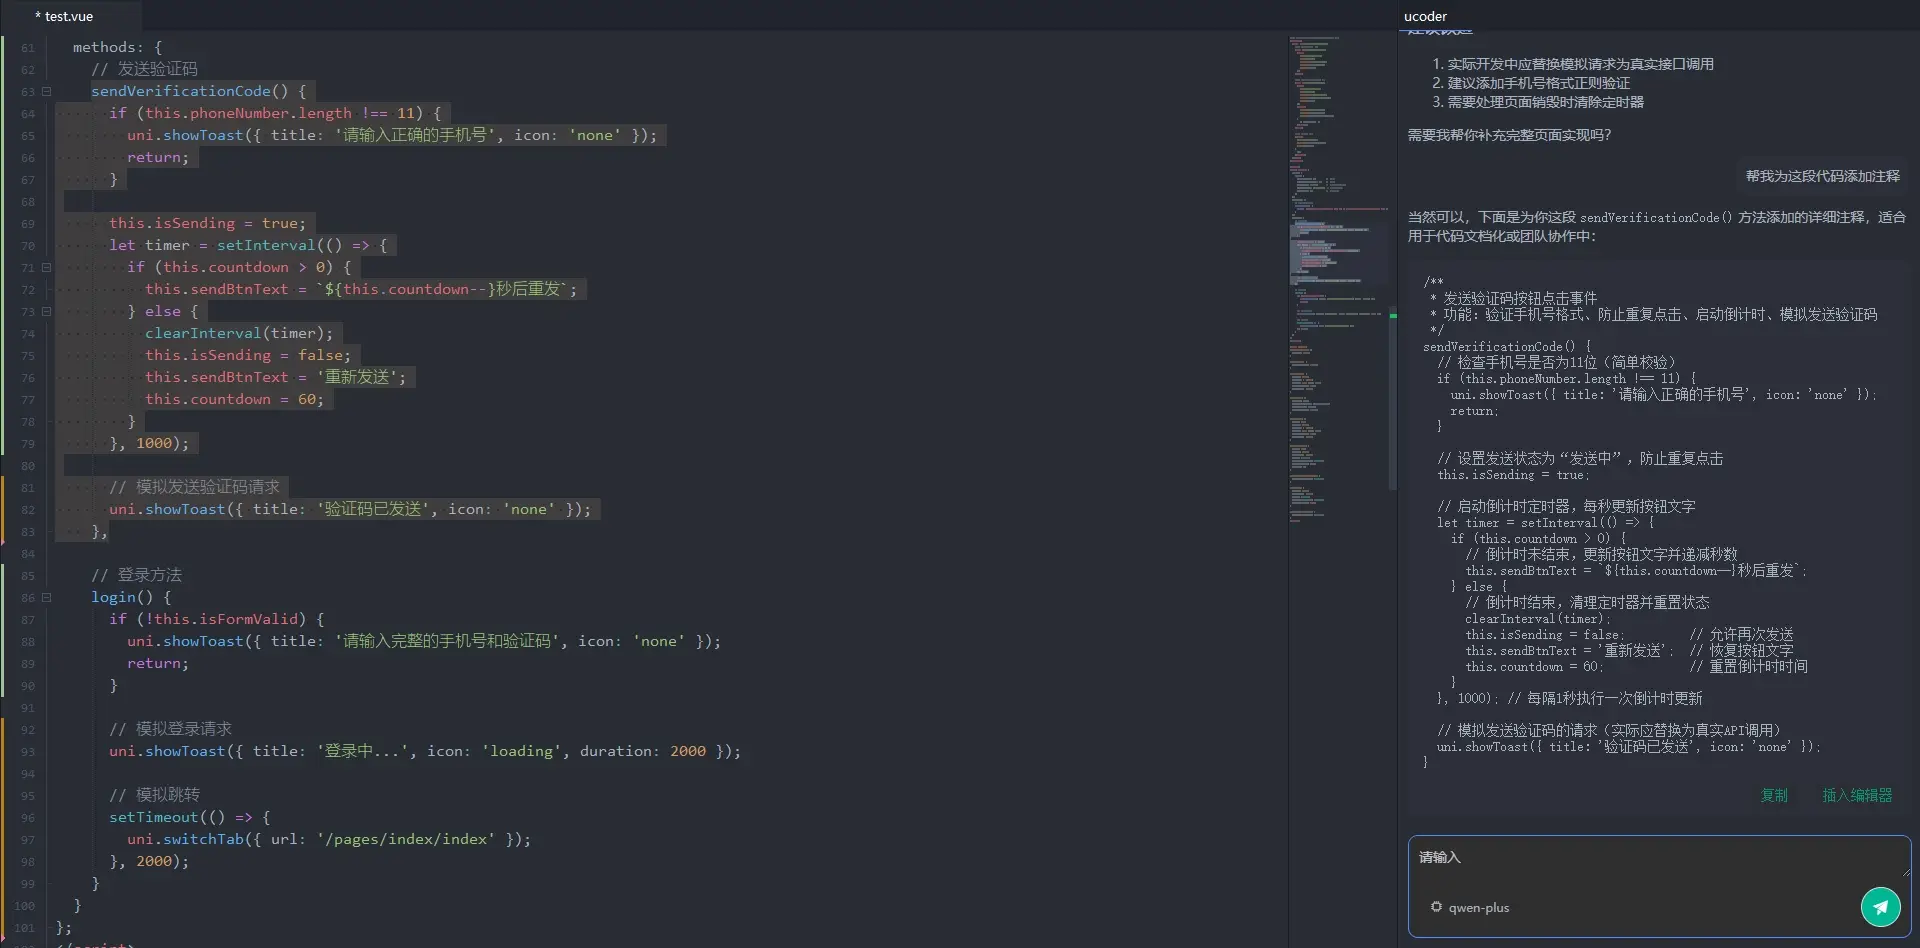Grab the chat textarea resize handle

[1905, 873]
